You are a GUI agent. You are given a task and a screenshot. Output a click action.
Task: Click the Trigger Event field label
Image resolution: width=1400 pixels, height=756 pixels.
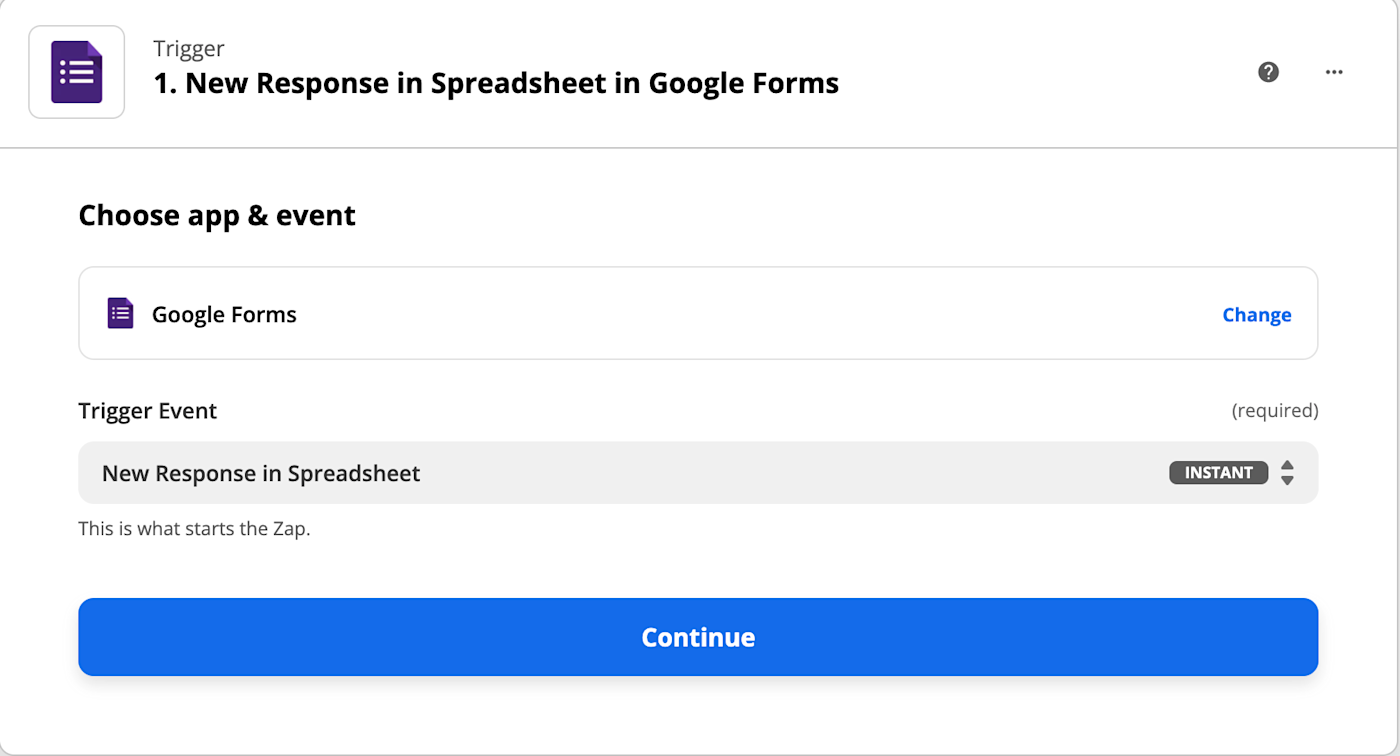[148, 411]
